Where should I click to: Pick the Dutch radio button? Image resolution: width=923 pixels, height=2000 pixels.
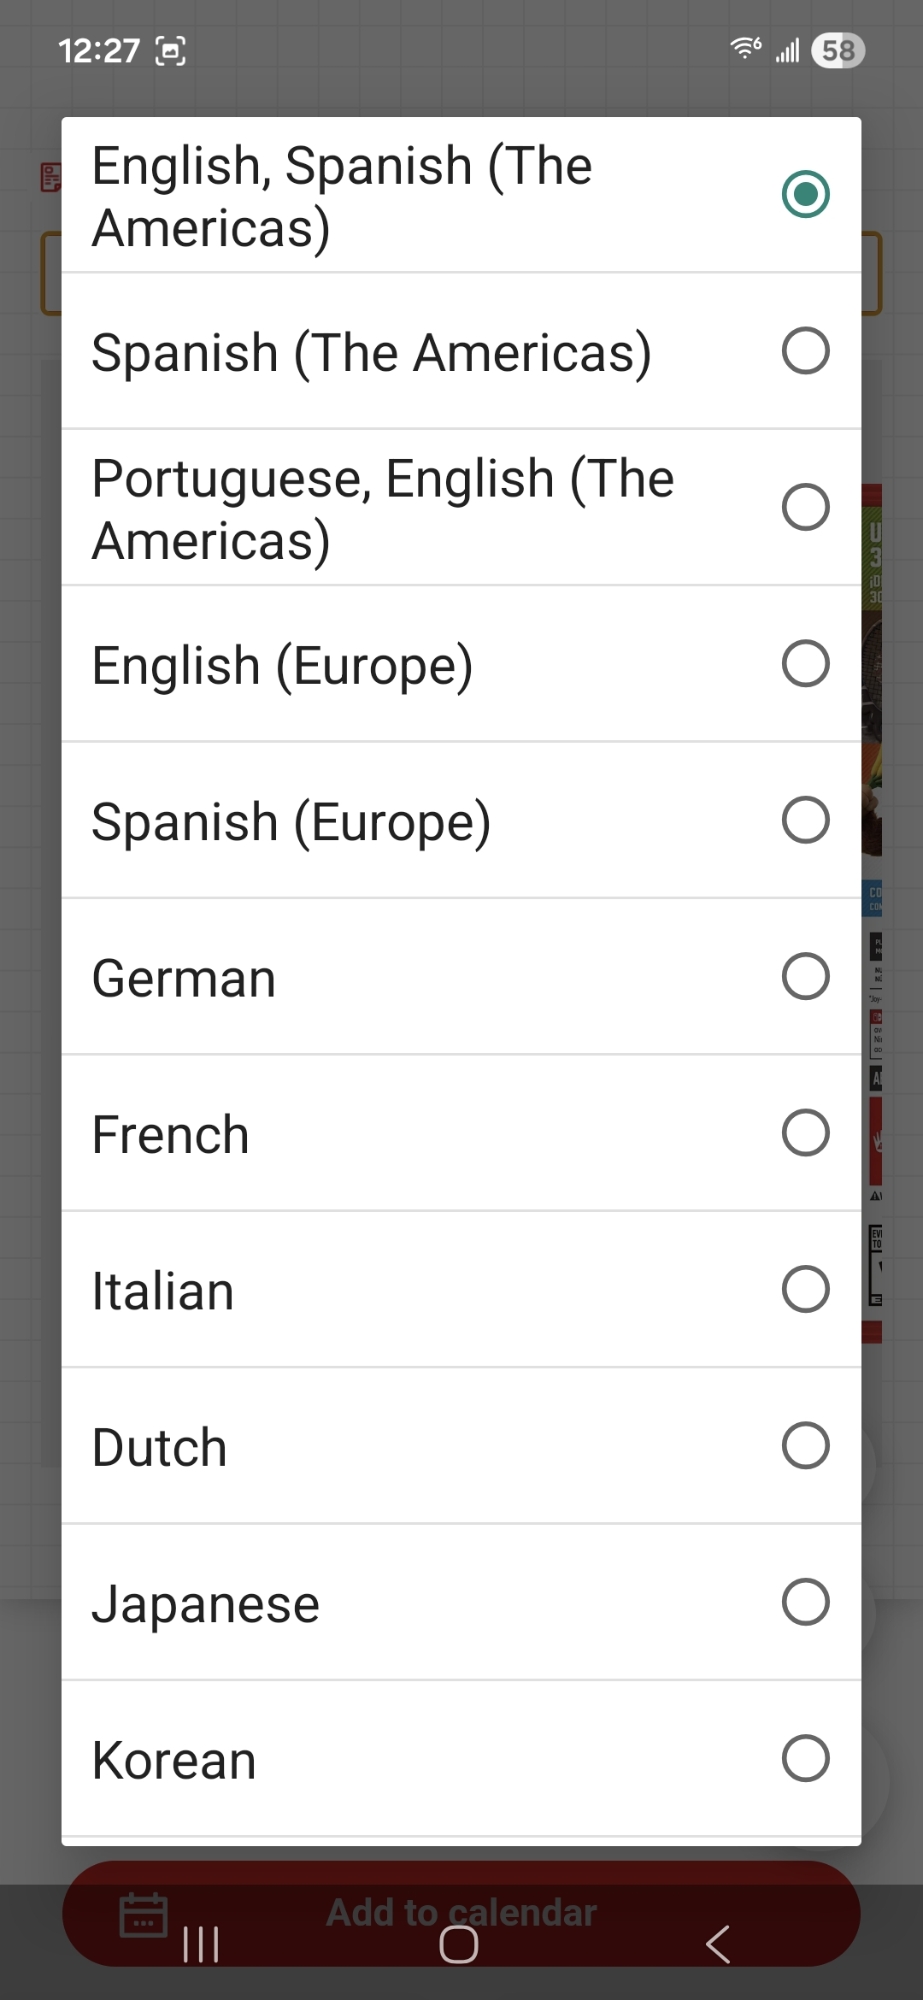[805, 1446]
